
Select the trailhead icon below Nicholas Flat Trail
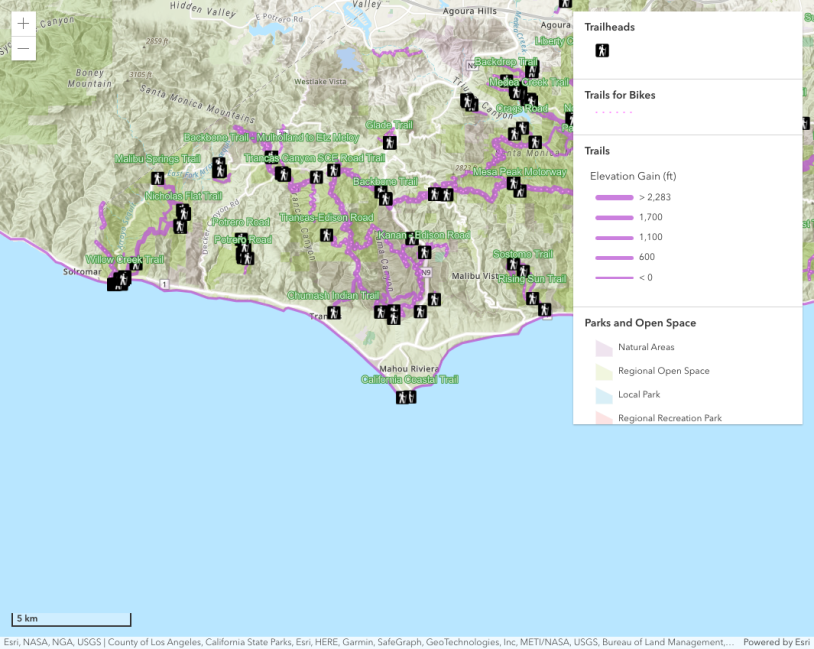[182, 212]
